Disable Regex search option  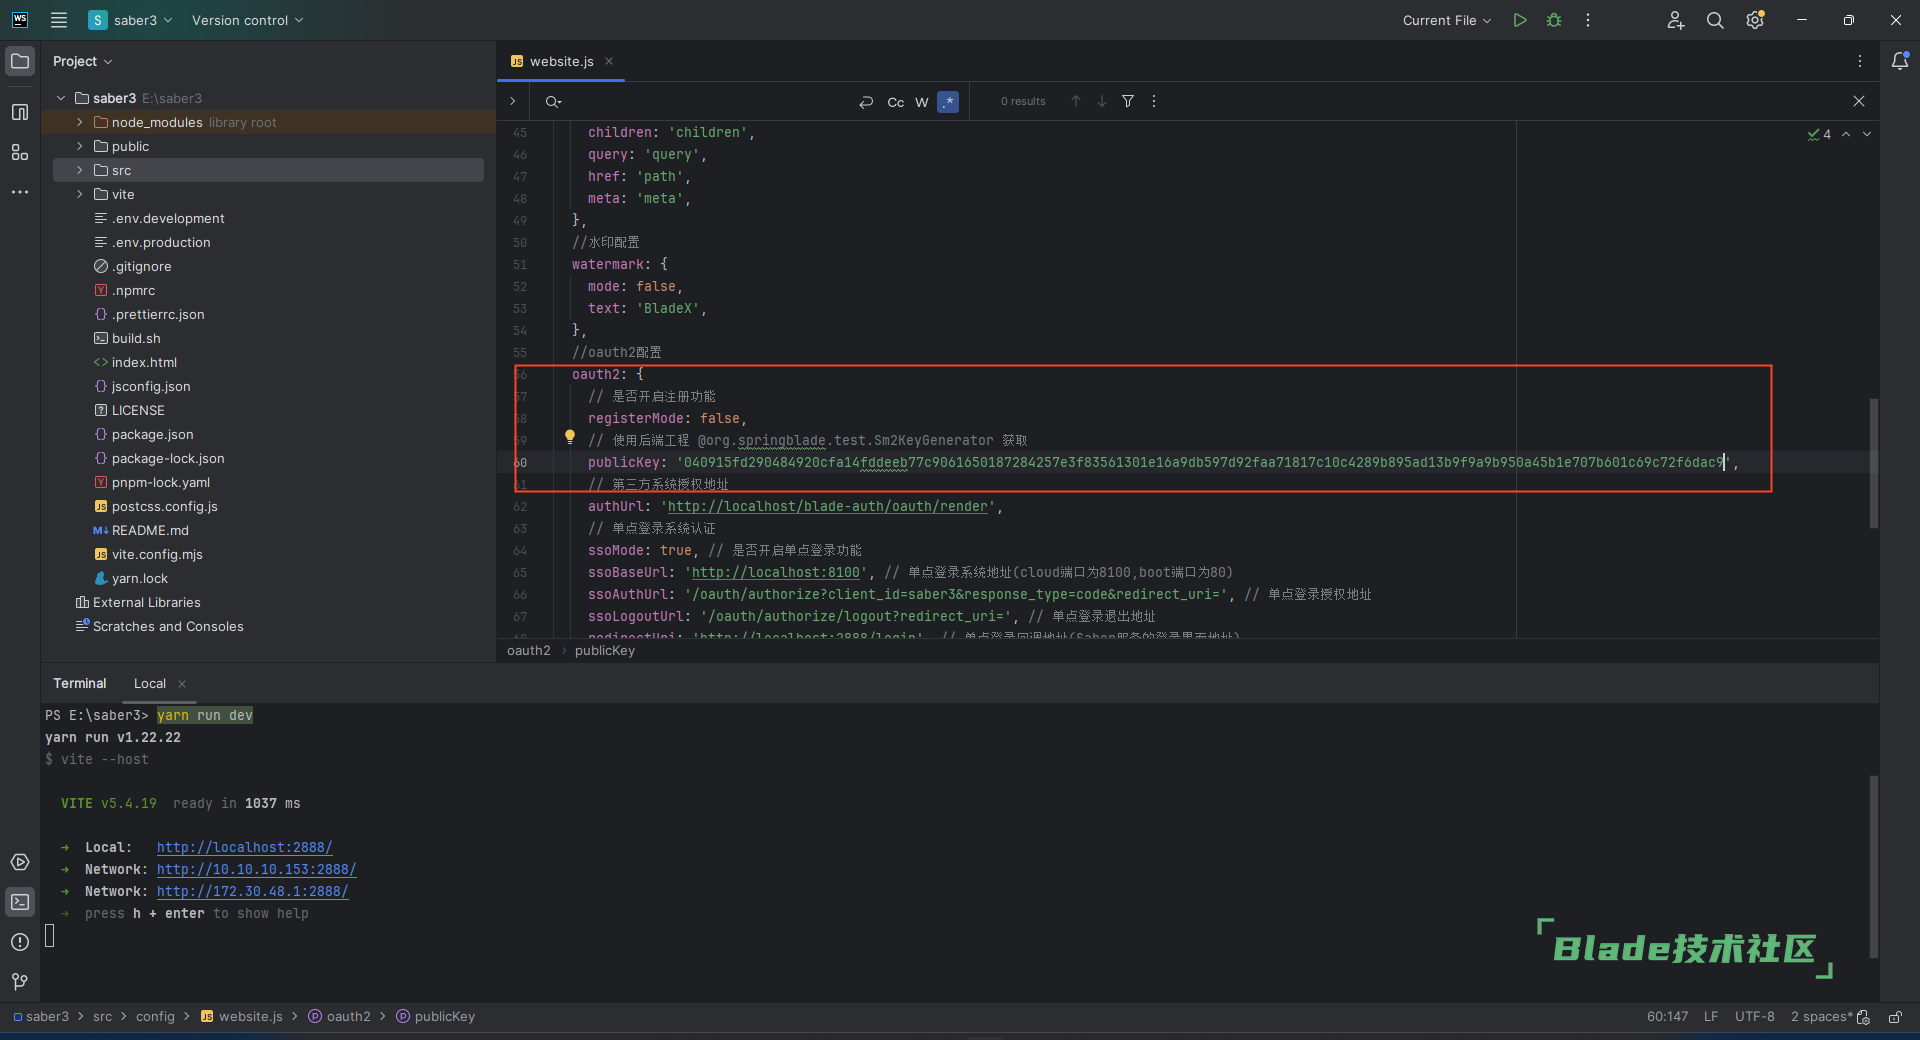948,102
